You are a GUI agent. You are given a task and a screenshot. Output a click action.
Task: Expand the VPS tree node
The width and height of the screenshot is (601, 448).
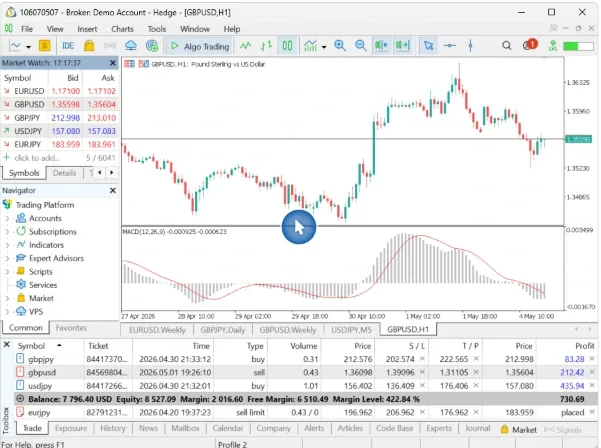7,312
